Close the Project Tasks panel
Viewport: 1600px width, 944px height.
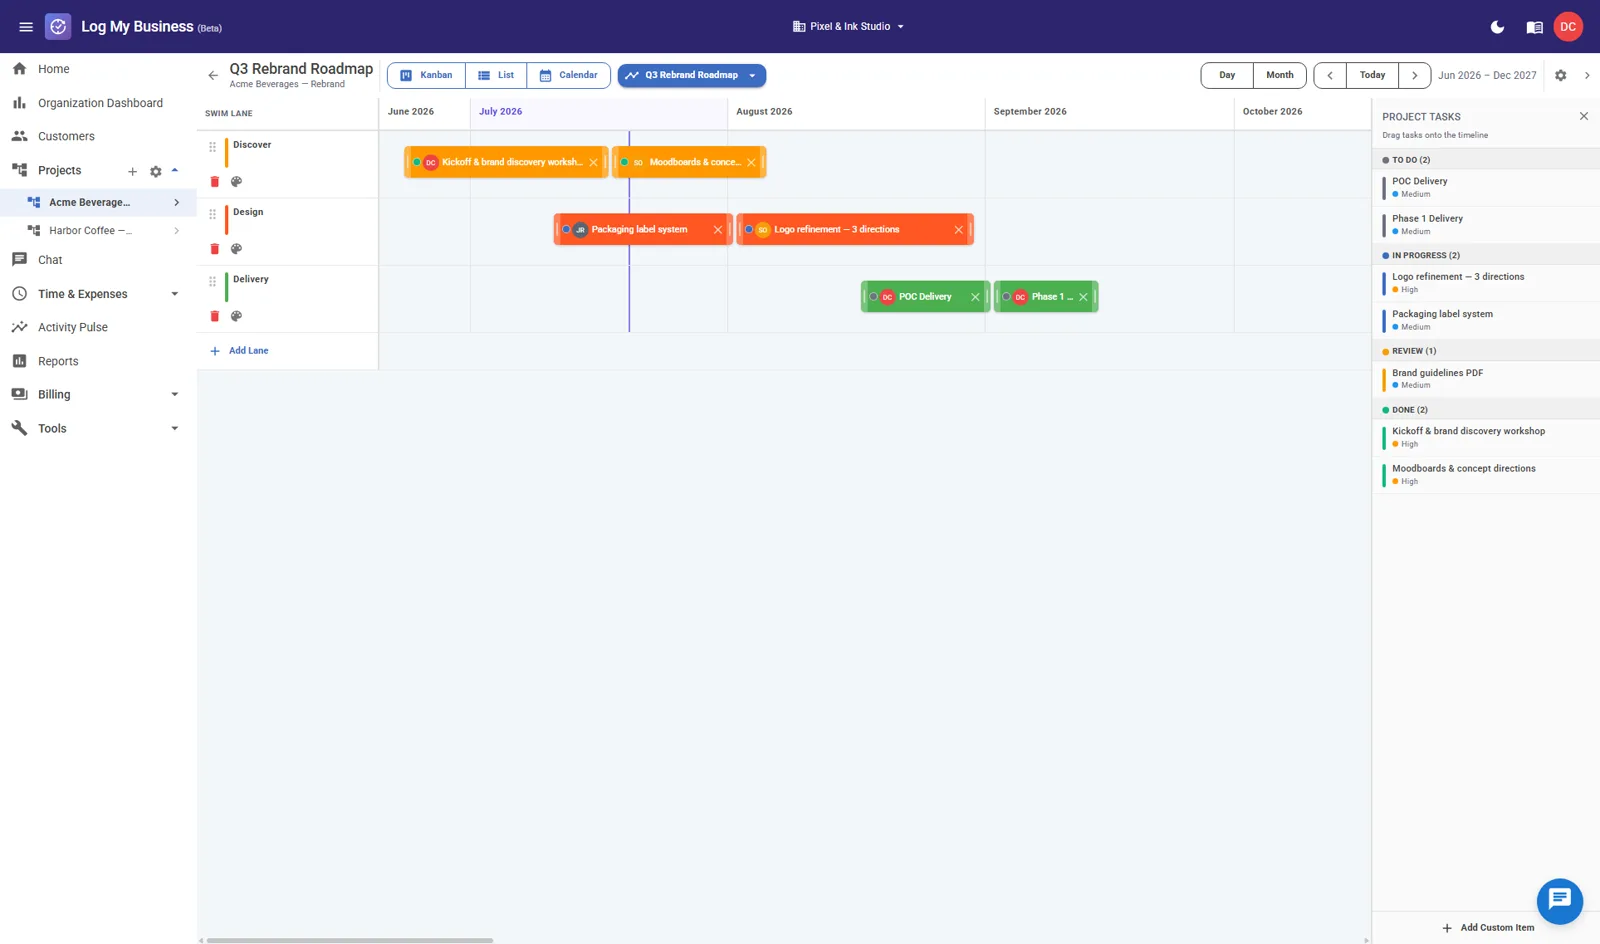1584,116
